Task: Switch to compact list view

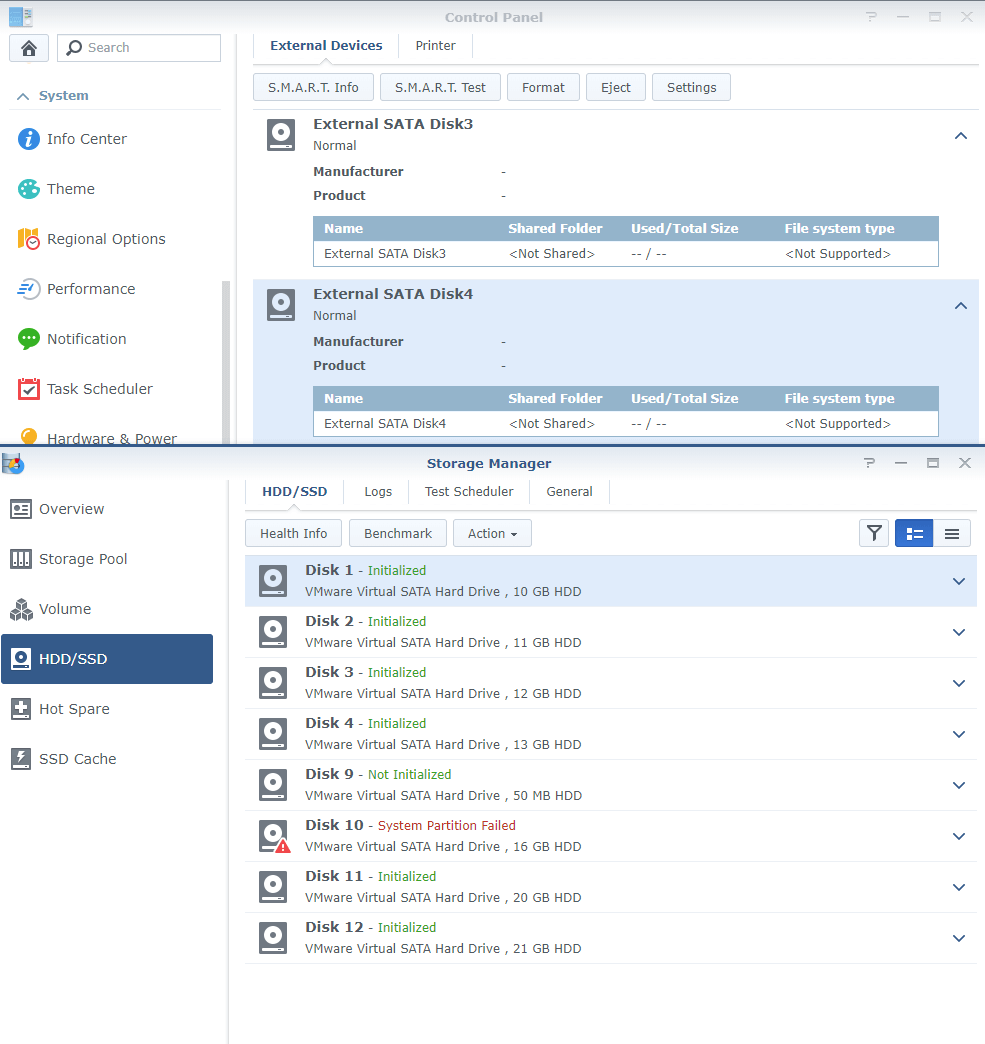Action: click(x=952, y=533)
